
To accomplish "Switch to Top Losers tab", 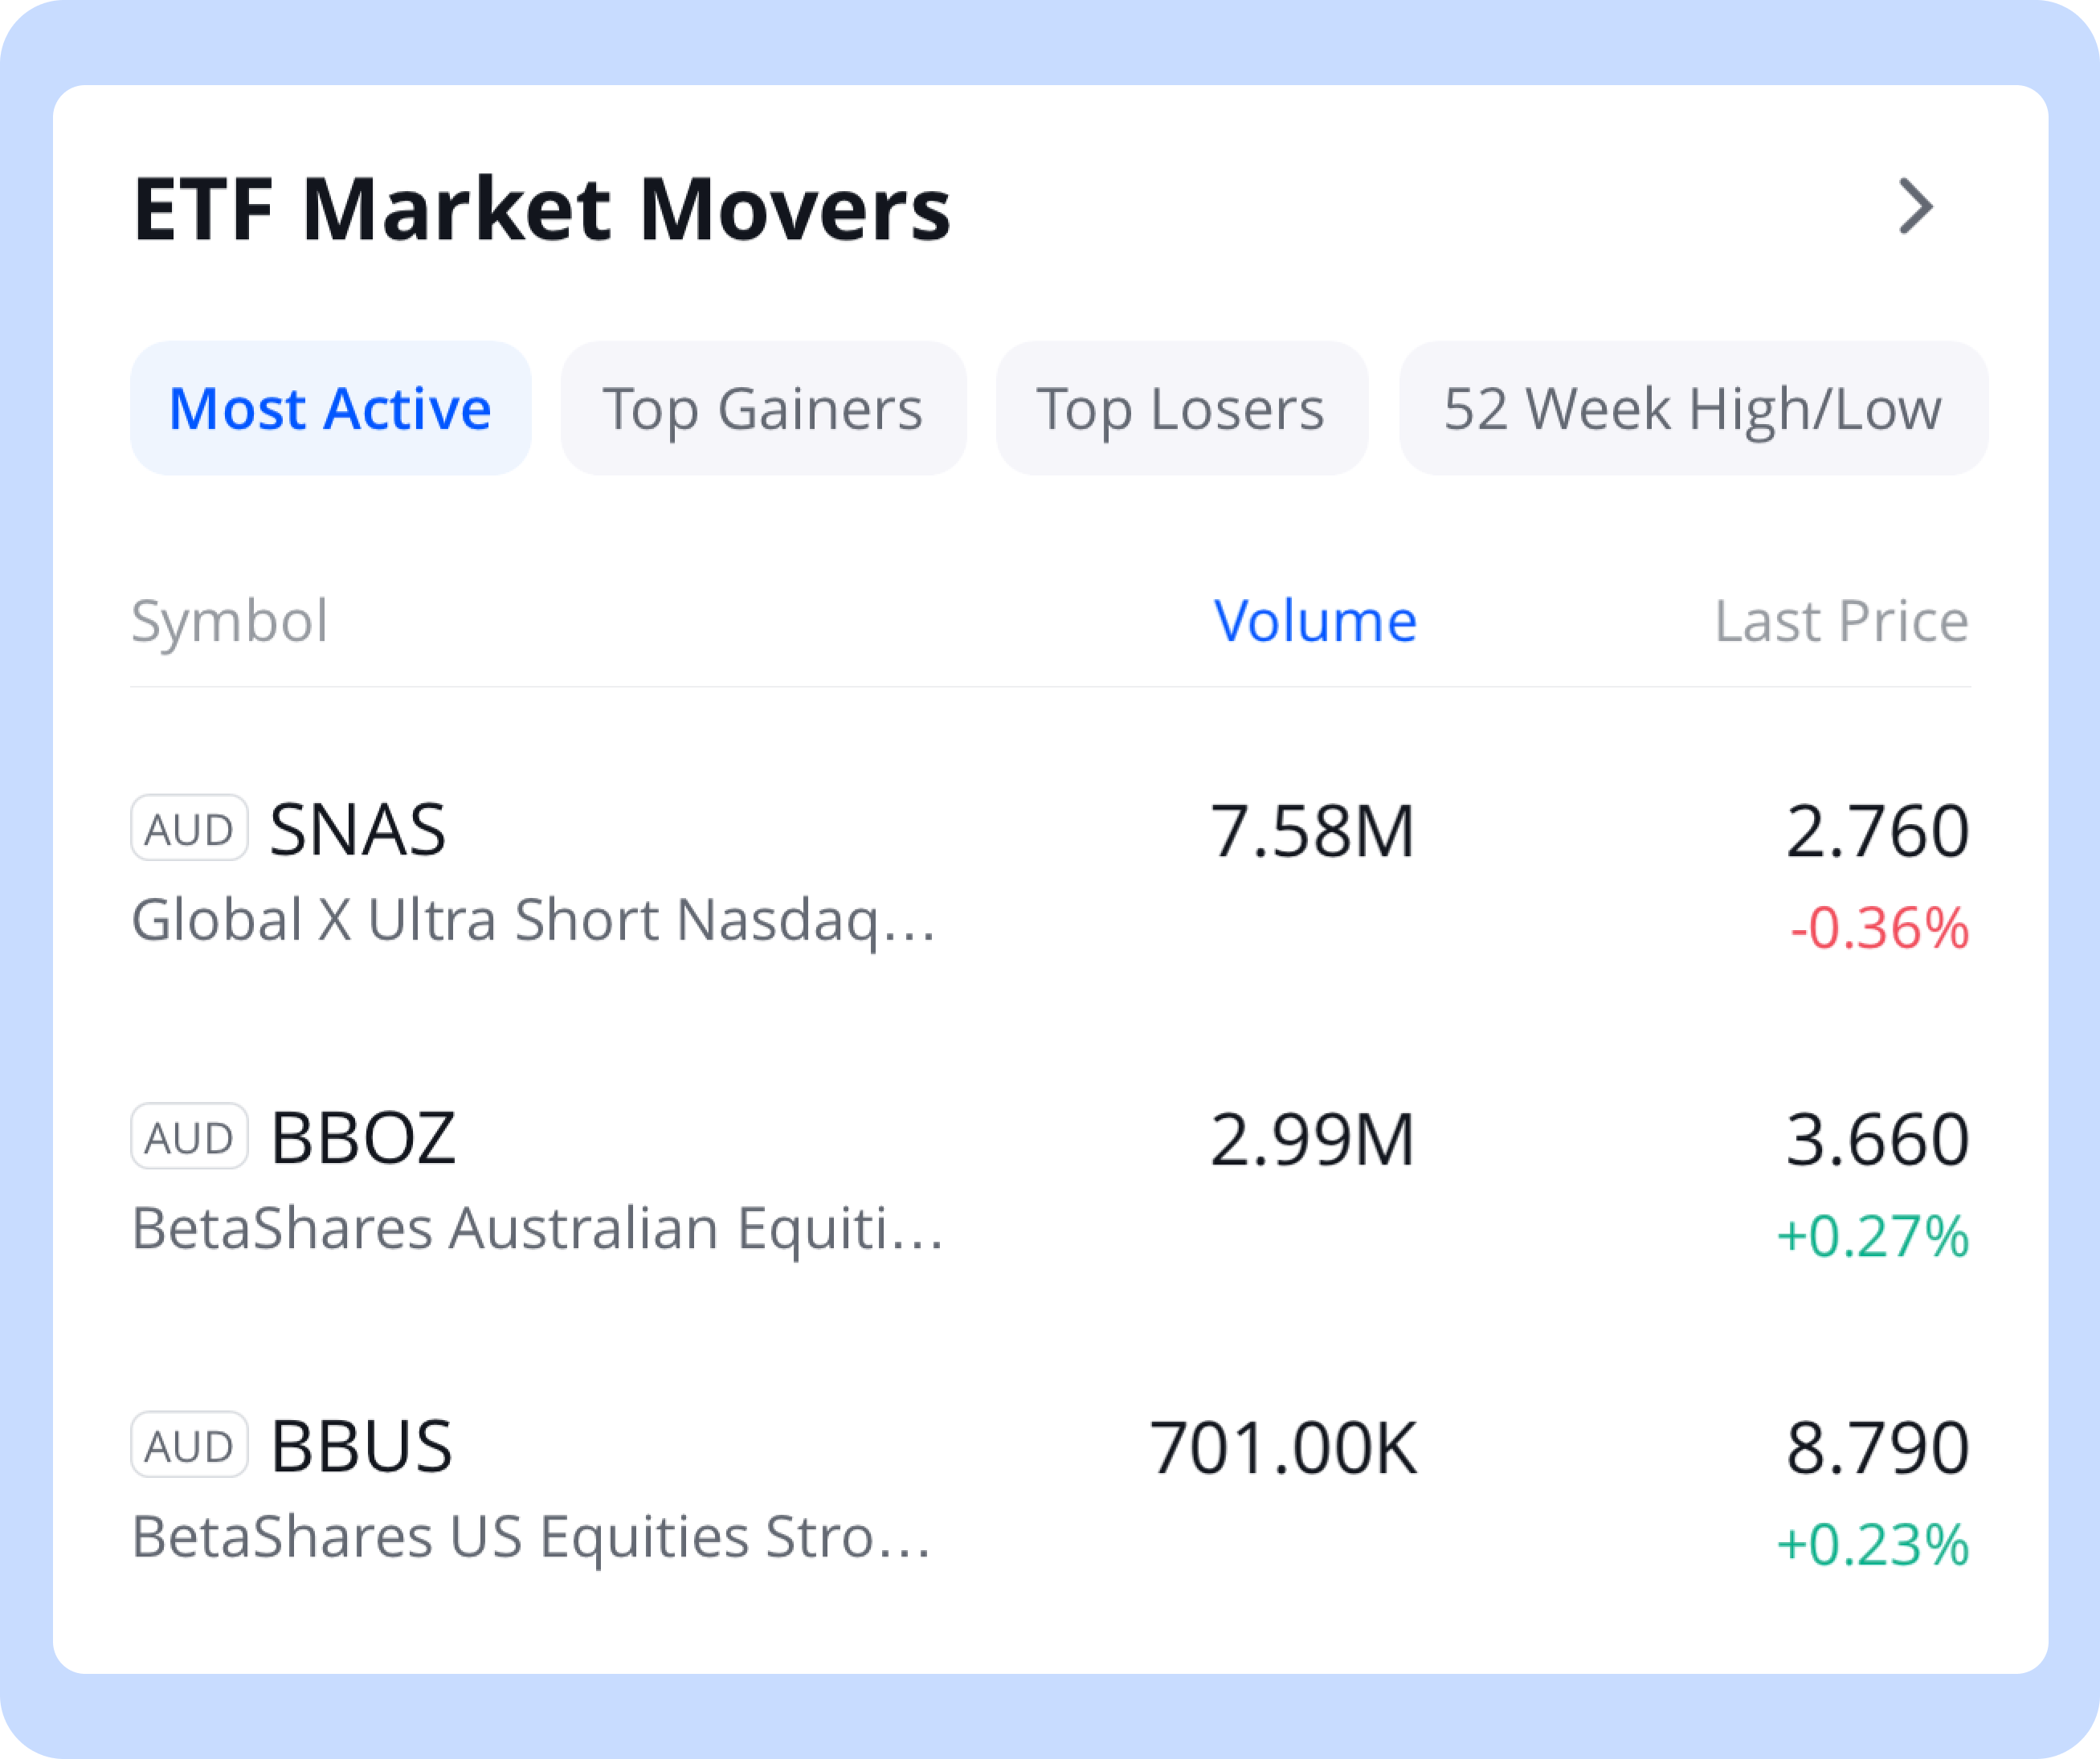I will tap(1181, 408).
